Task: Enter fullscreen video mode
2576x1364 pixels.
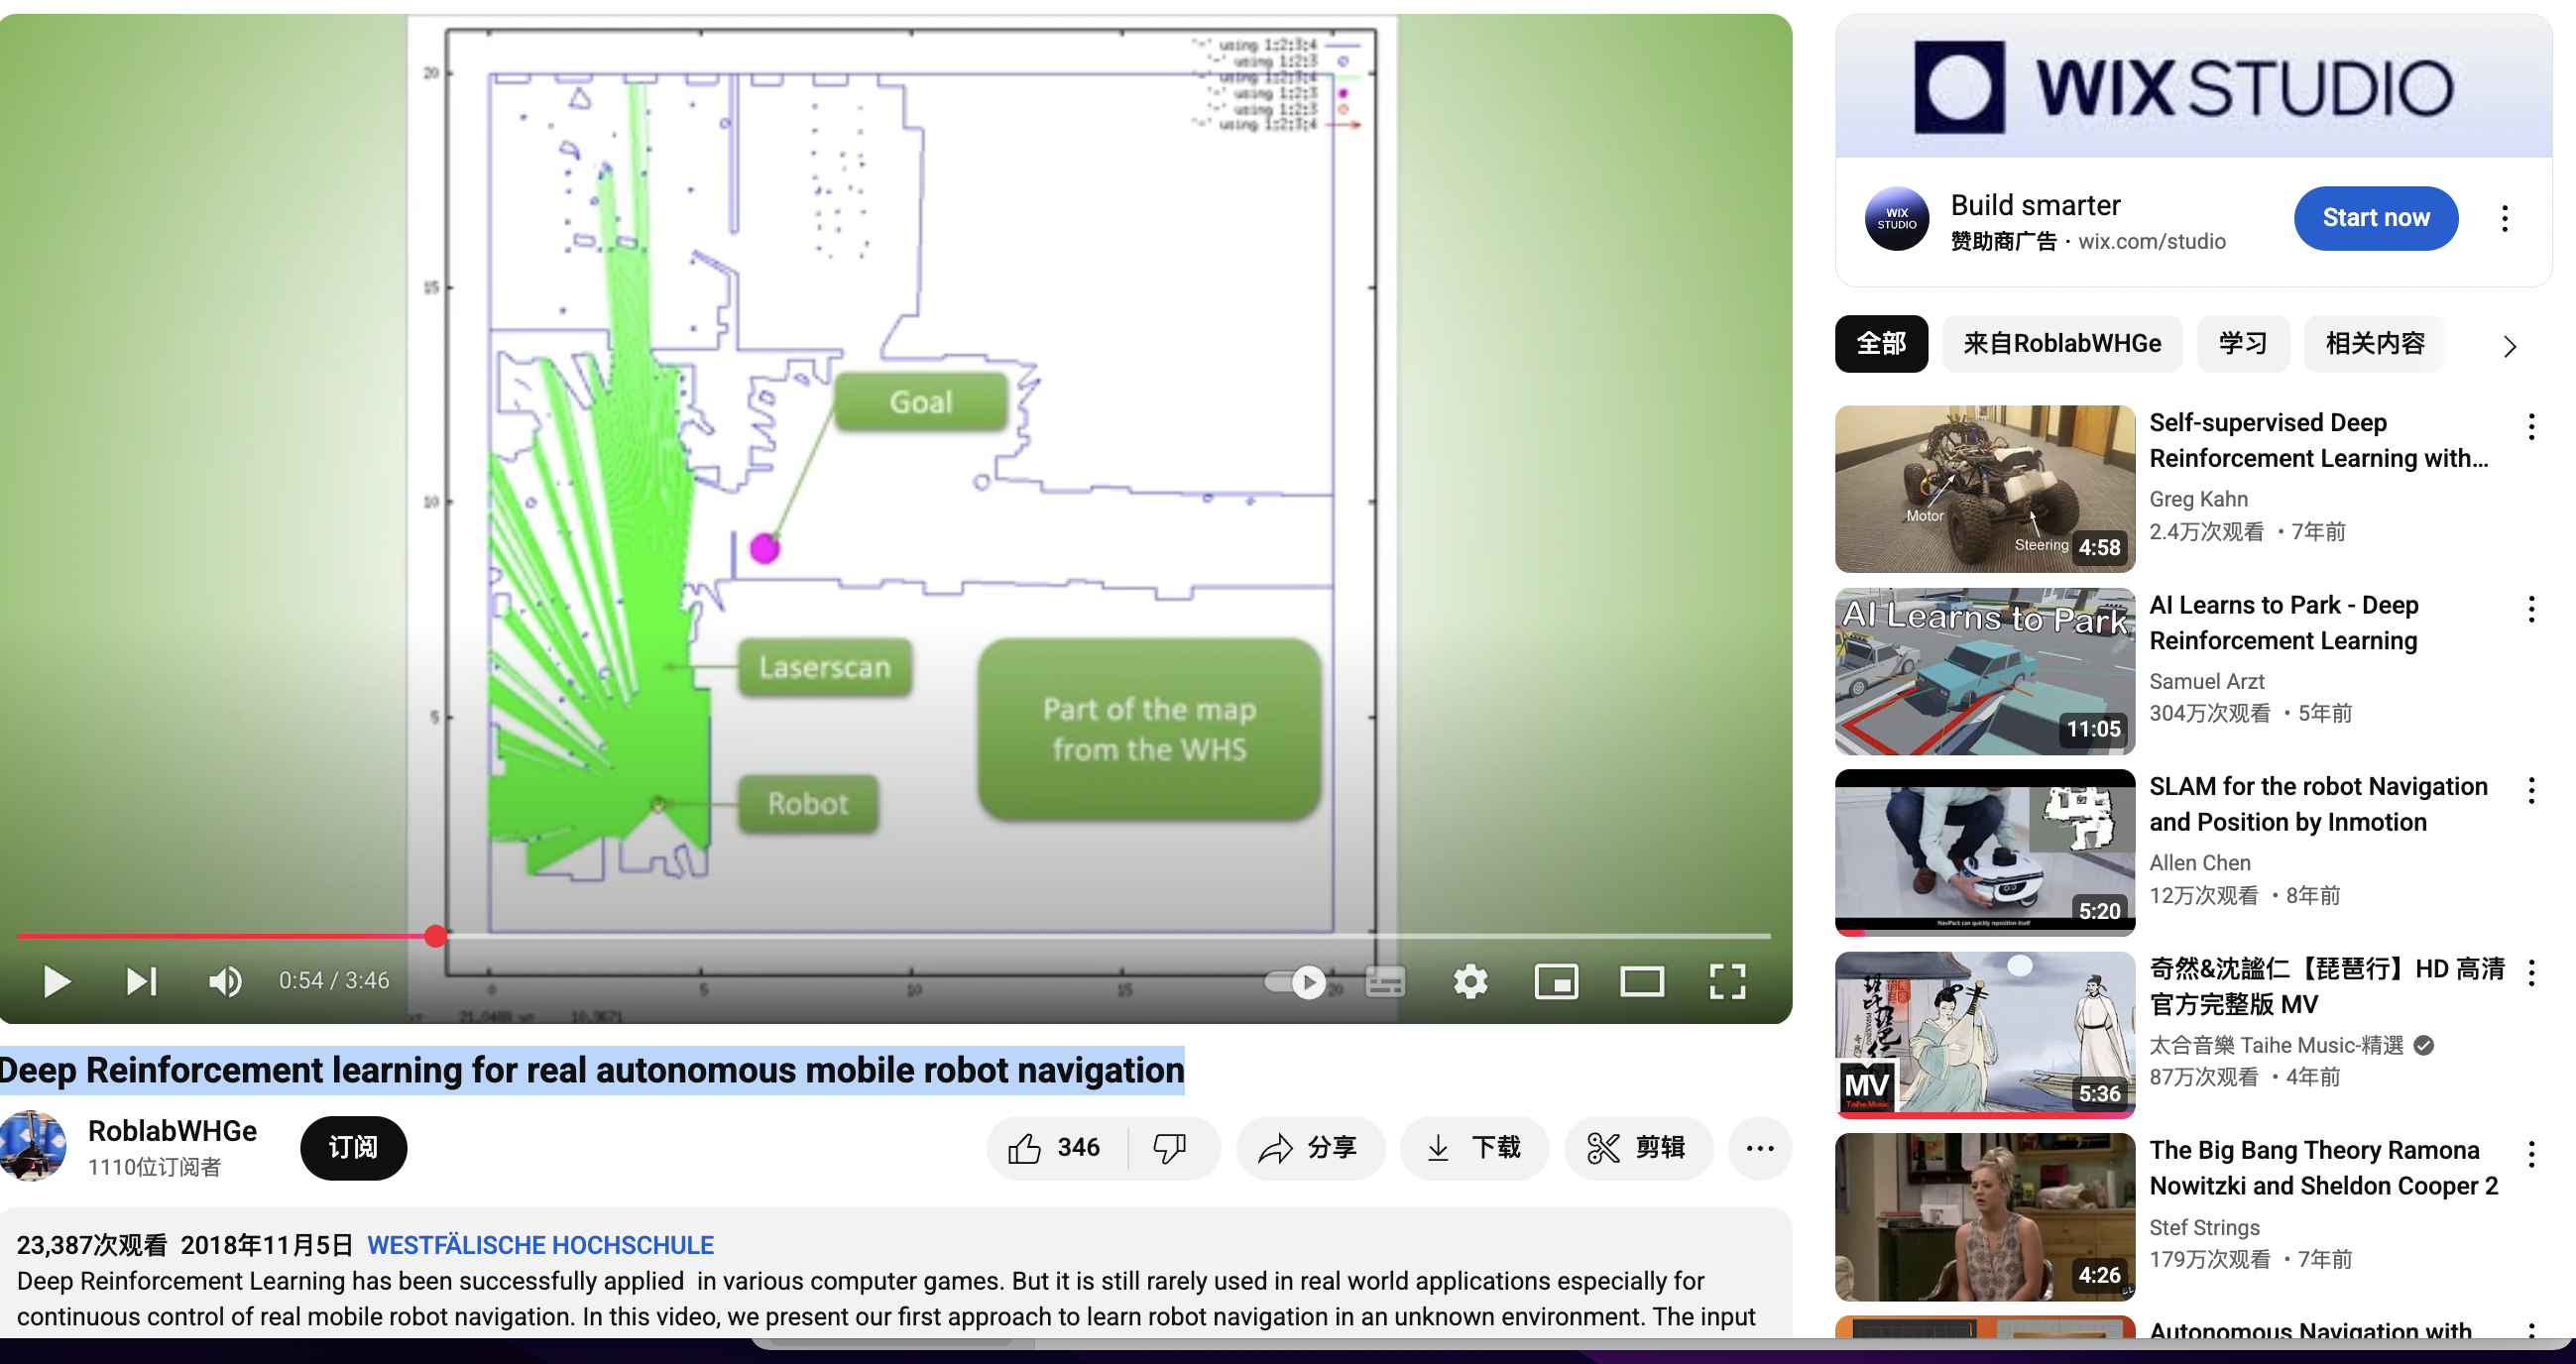Action: pos(1727,981)
